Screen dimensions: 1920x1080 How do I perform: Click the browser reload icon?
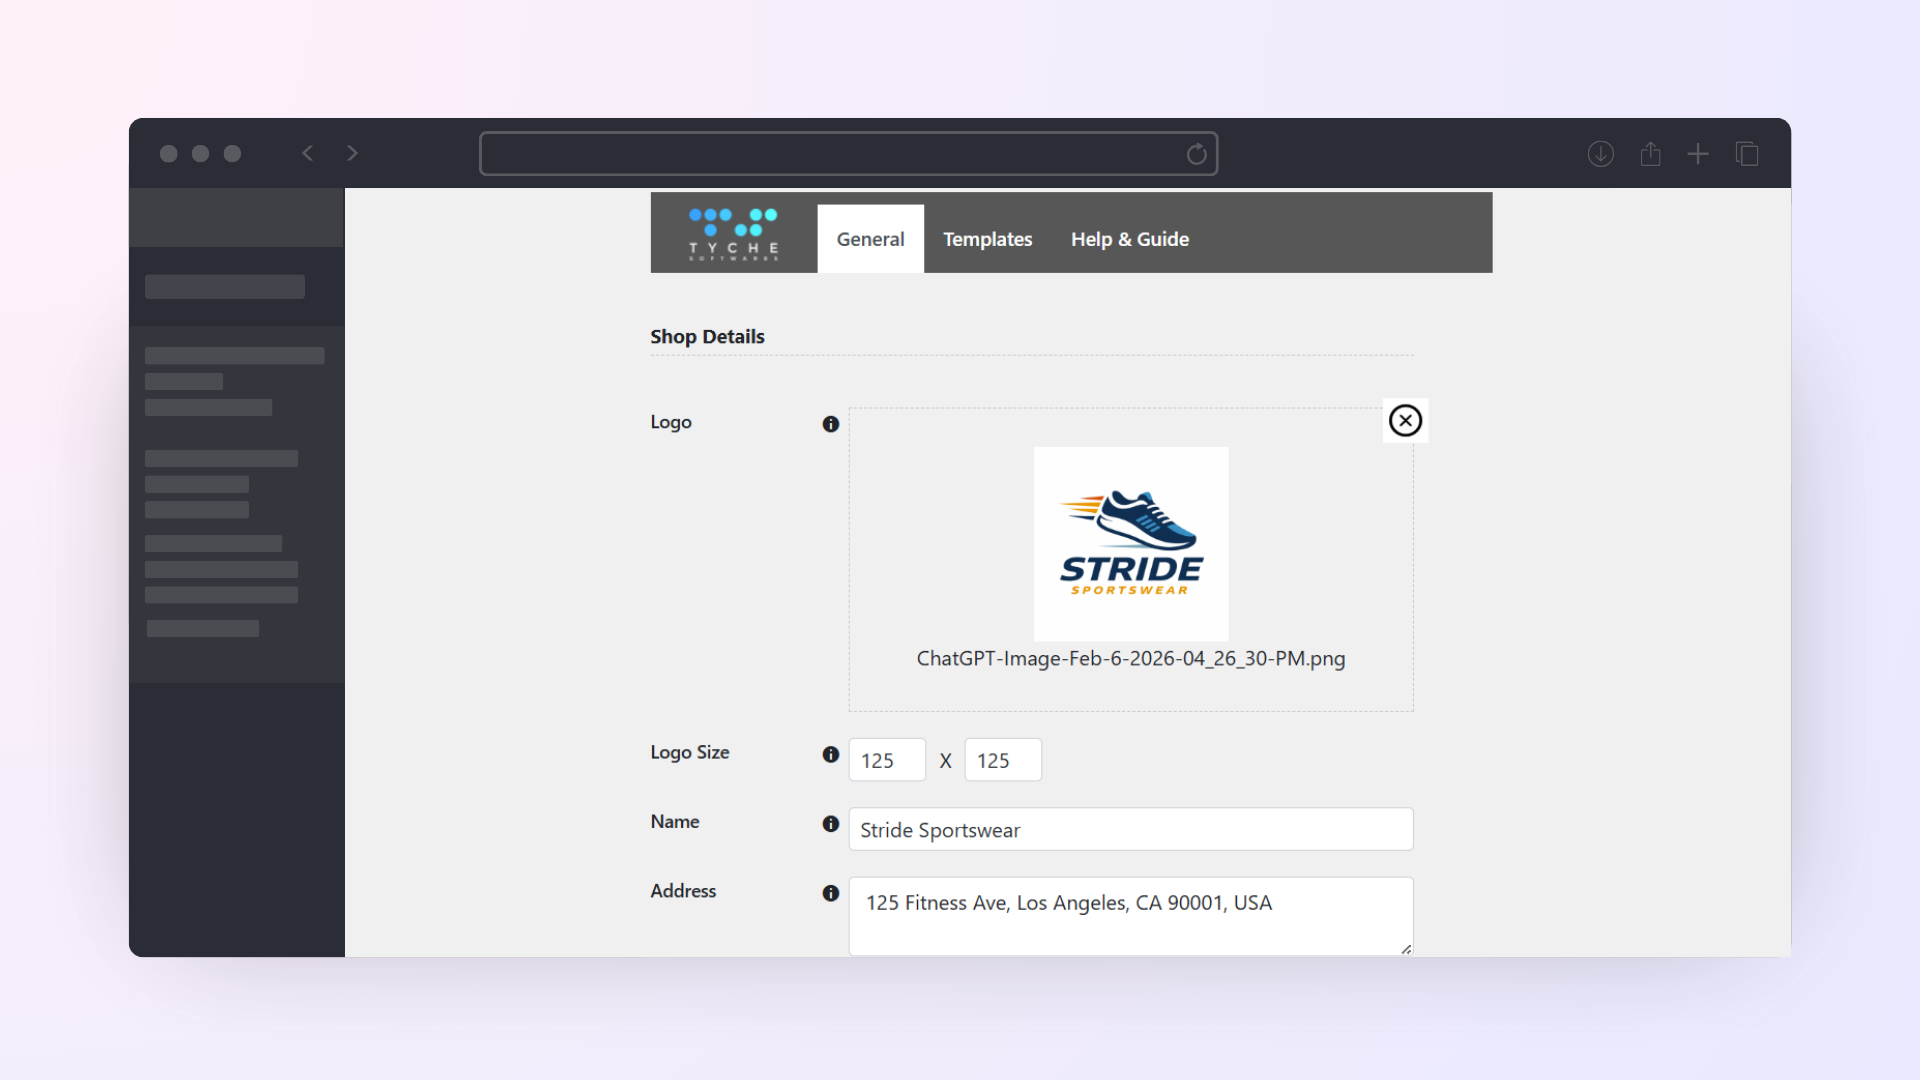1196,154
